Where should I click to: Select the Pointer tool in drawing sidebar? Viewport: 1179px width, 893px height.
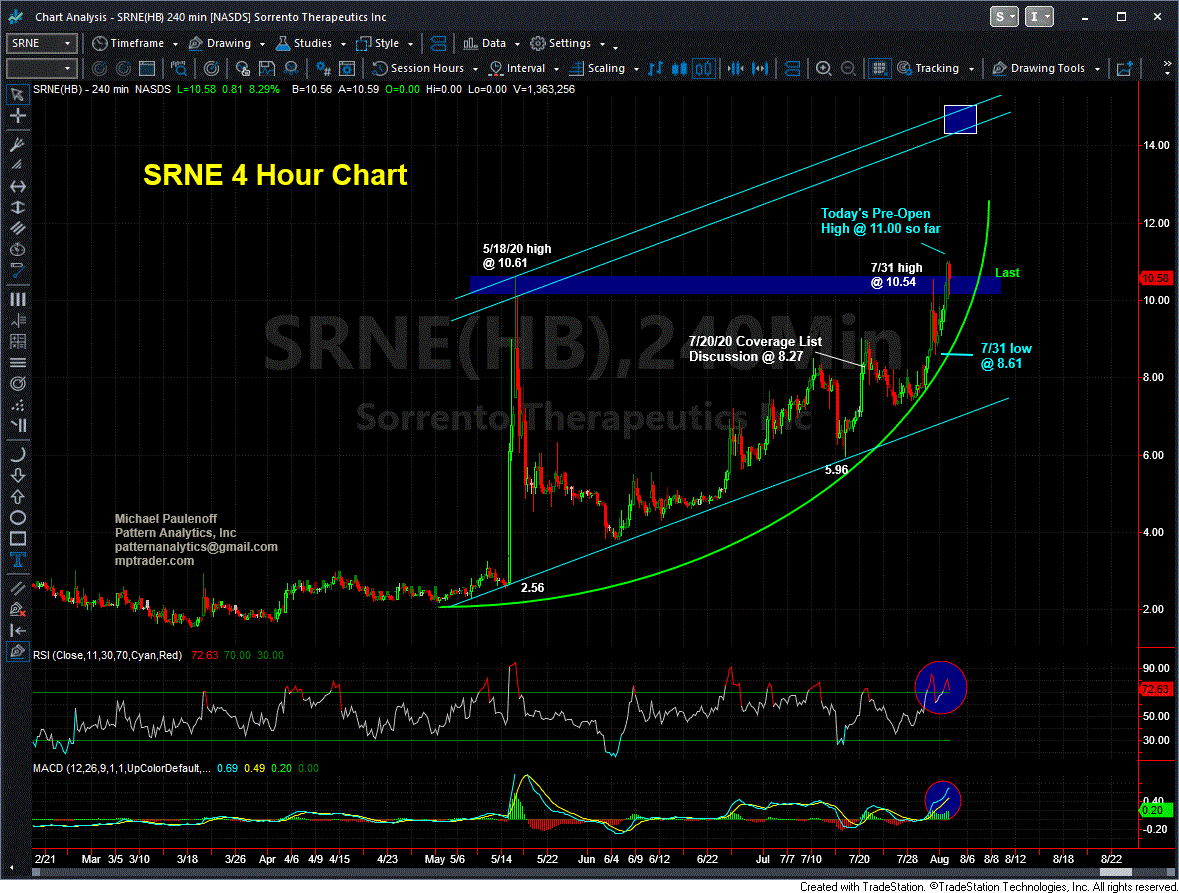[17, 95]
